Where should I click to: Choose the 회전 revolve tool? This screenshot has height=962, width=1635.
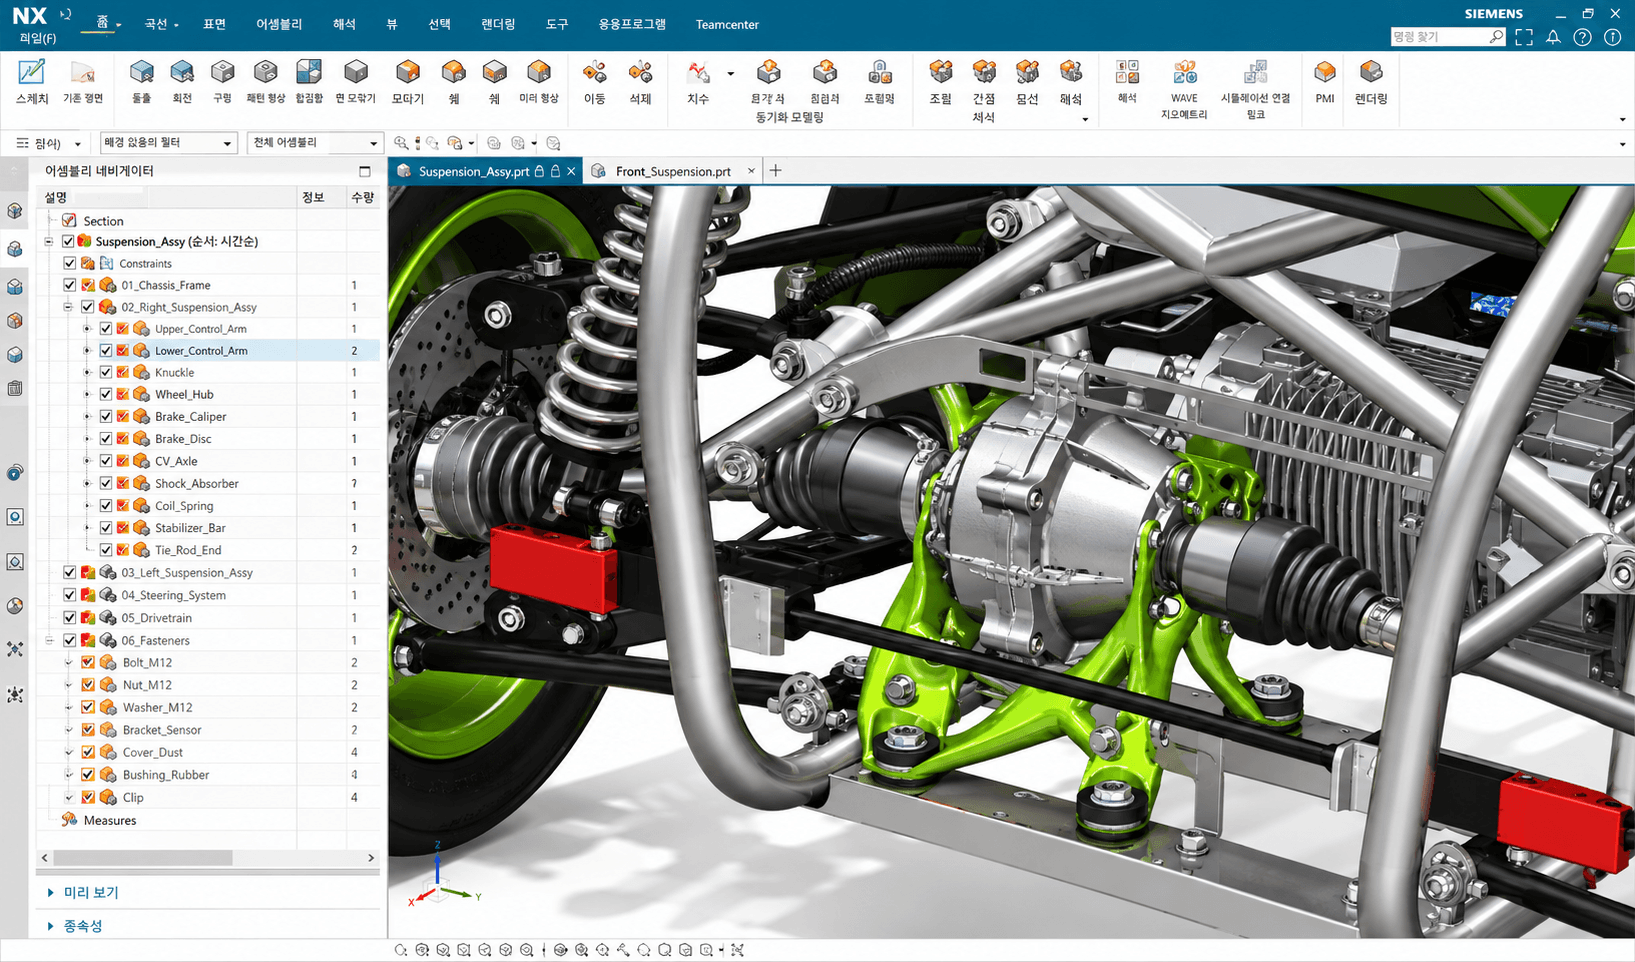click(x=182, y=81)
